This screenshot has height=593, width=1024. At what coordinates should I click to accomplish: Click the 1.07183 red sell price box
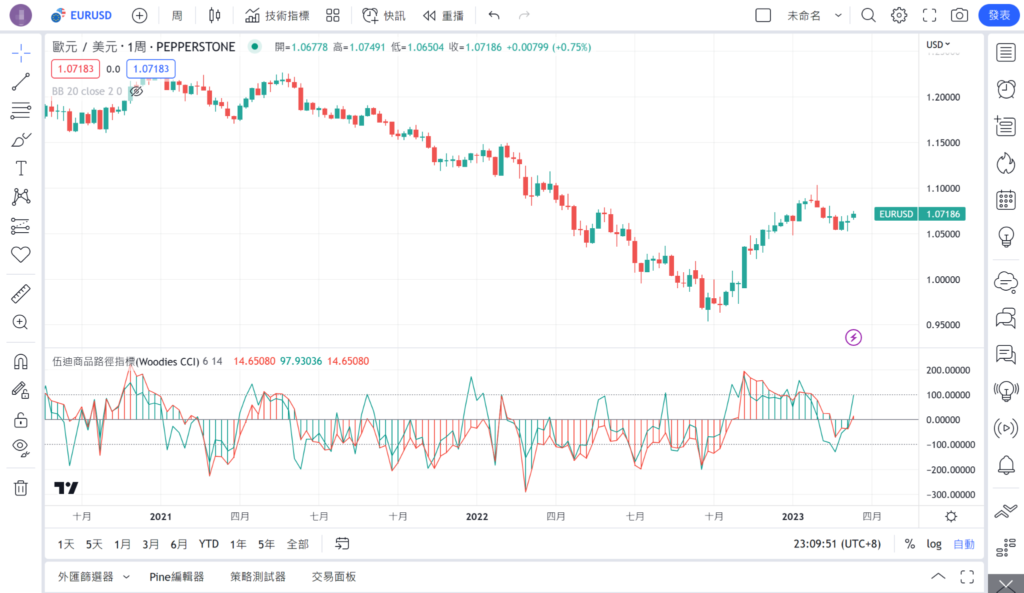tap(76, 69)
